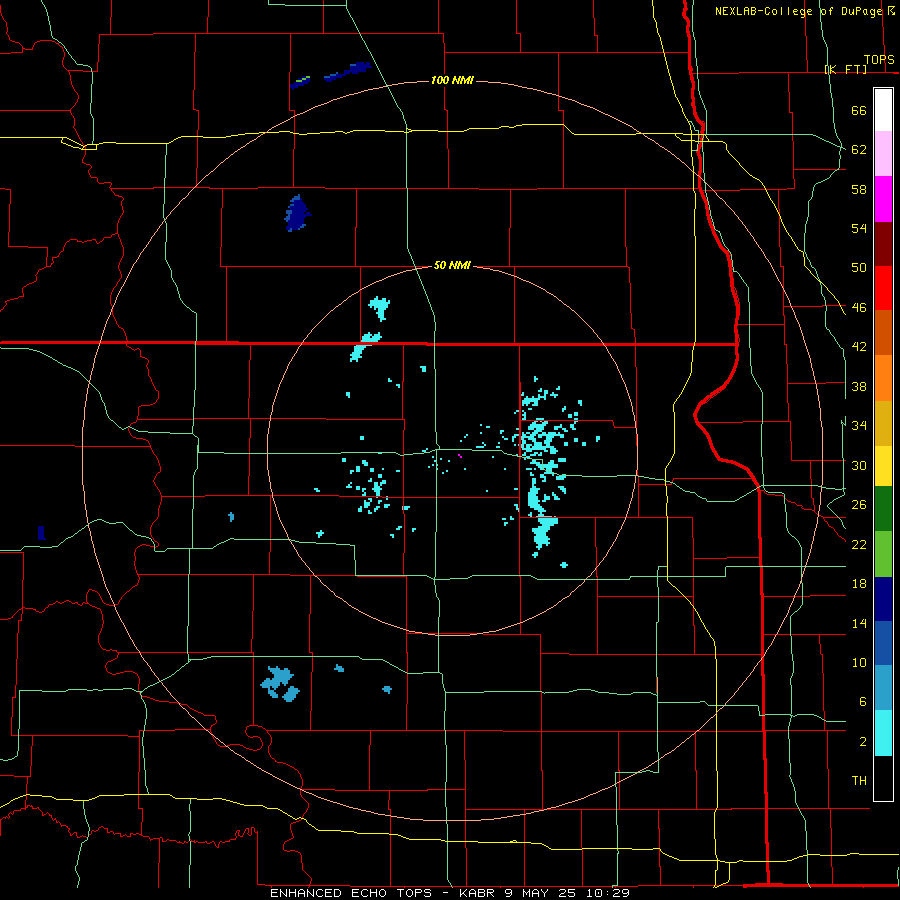Click the dark green legend swatch

pyautogui.click(x=883, y=509)
